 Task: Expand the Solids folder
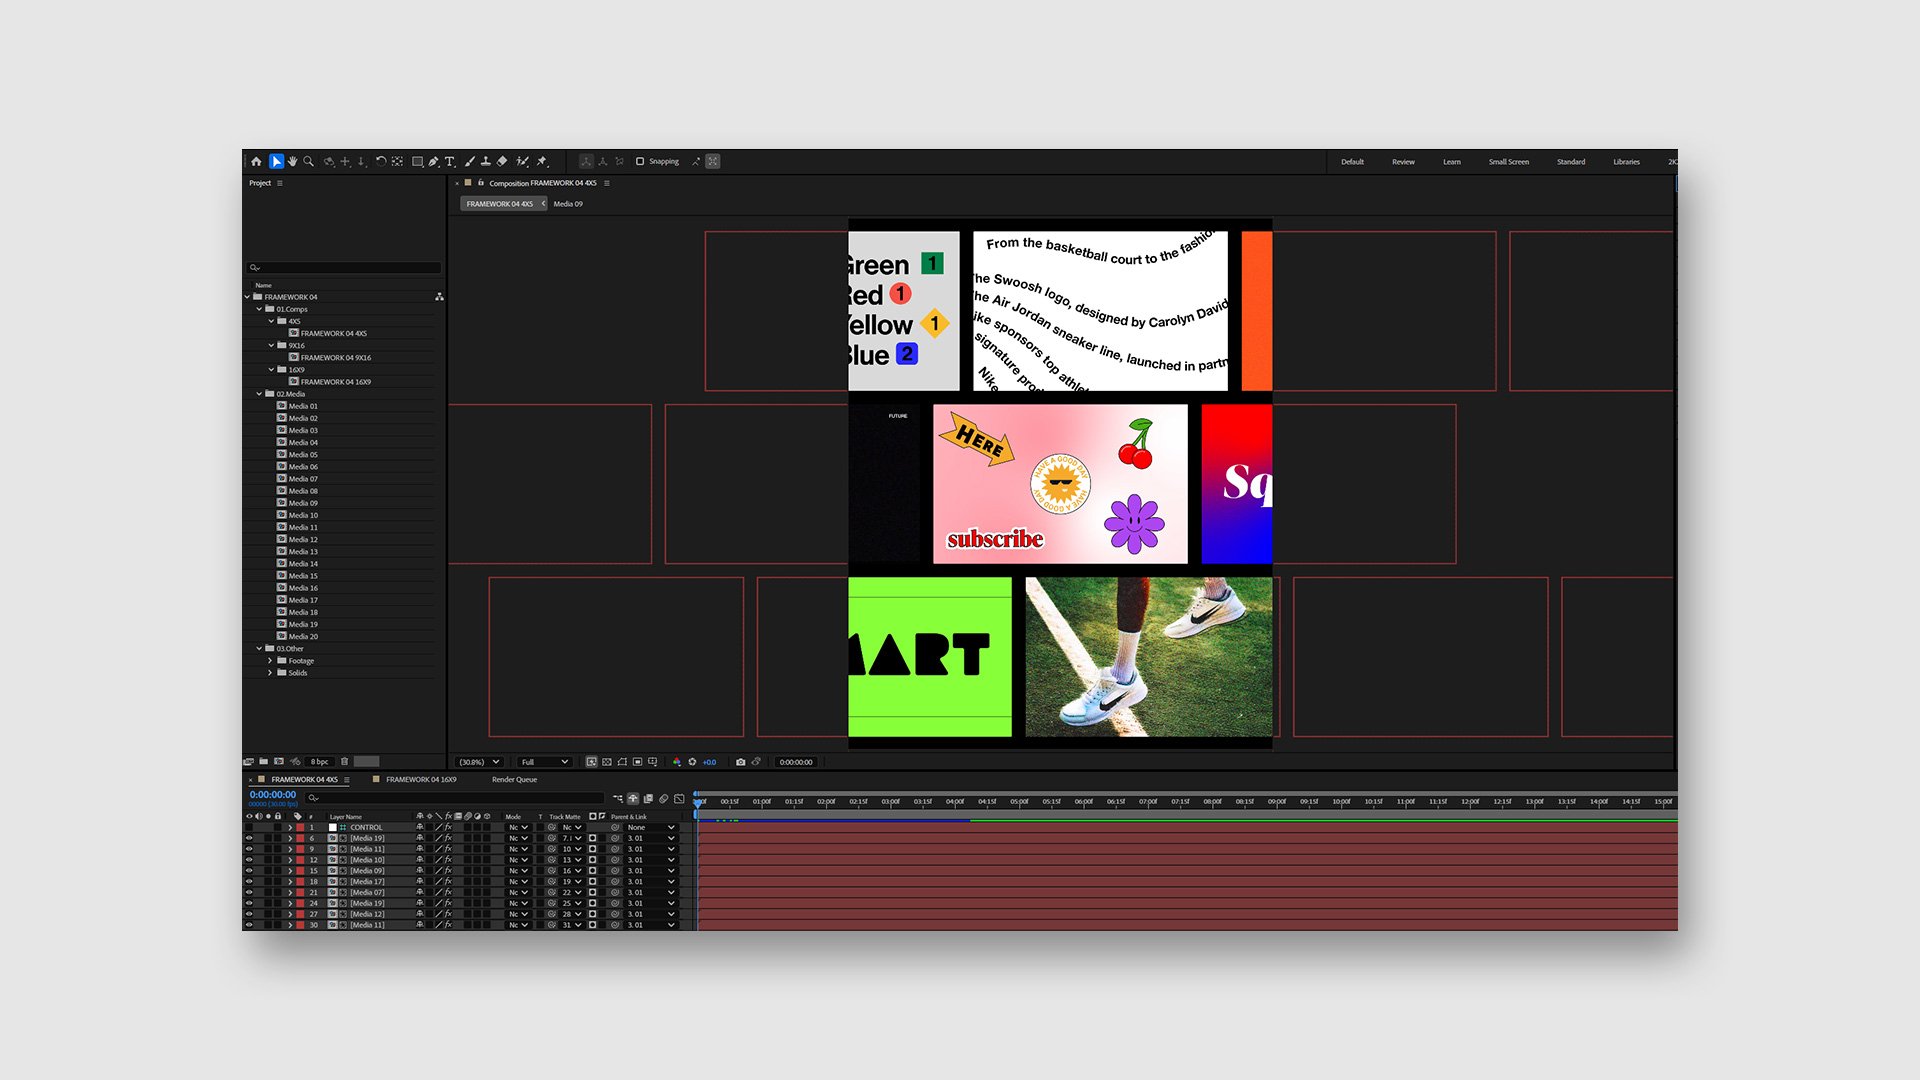270,673
